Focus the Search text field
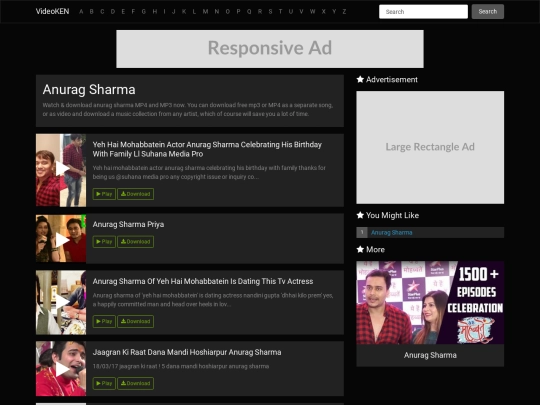Screen dimensions: 540x405 click(x=423, y=11)
